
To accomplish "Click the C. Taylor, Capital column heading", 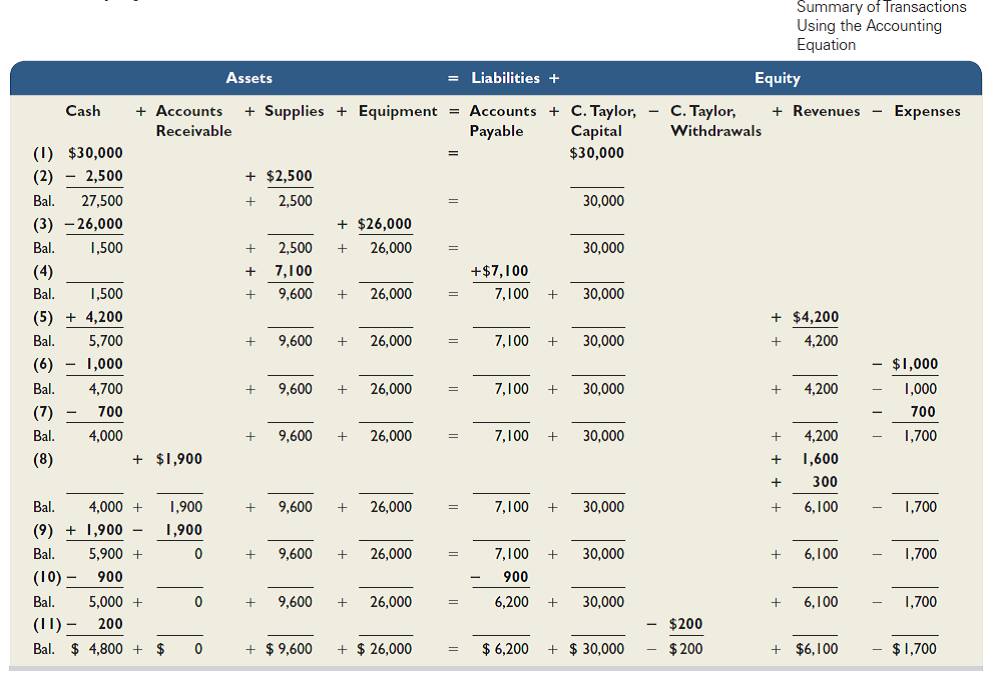I will point(602,121).
